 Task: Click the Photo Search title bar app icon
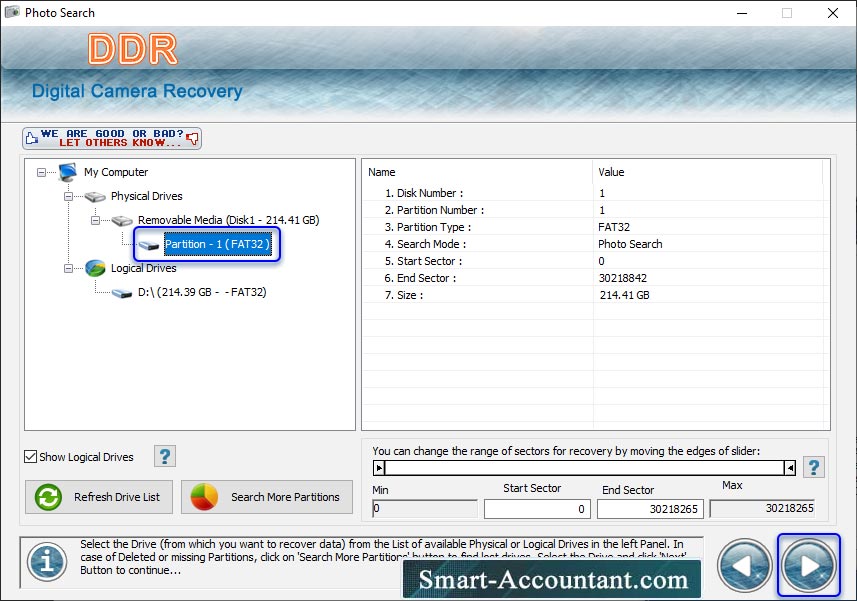click(x=12, y=12)
